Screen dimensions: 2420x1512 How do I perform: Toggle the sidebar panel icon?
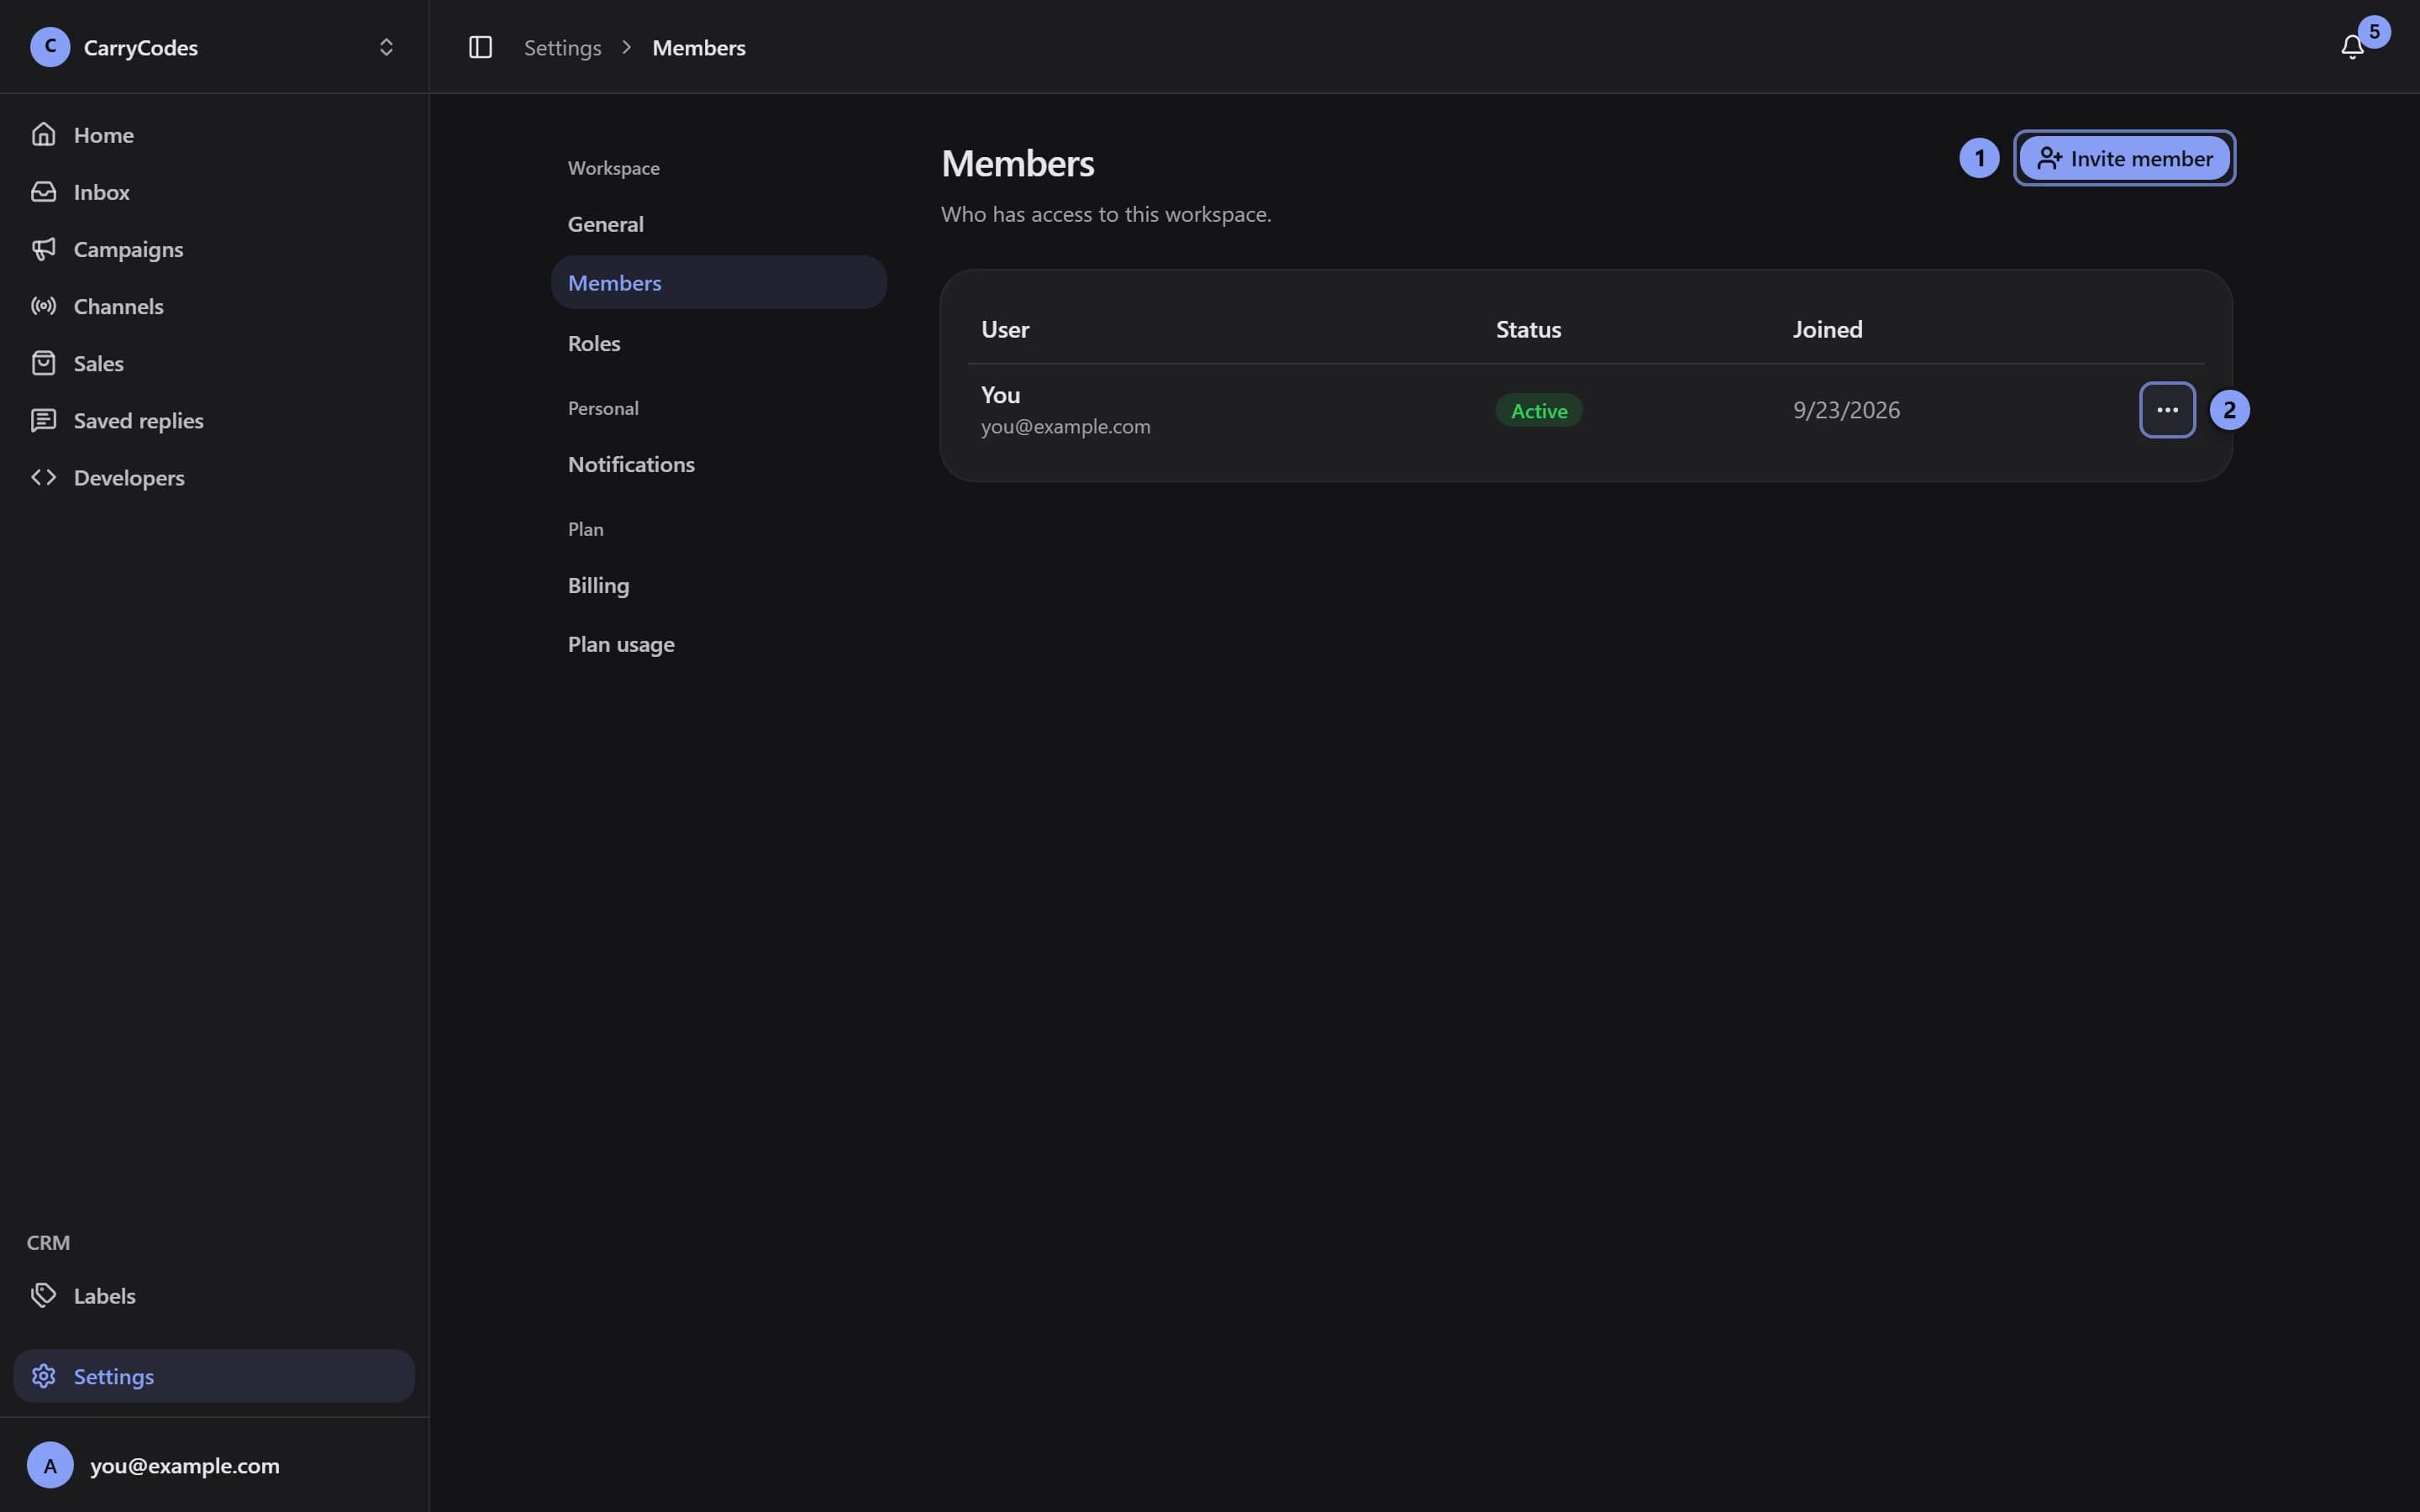pyautogui.click(x=480, y=47)
